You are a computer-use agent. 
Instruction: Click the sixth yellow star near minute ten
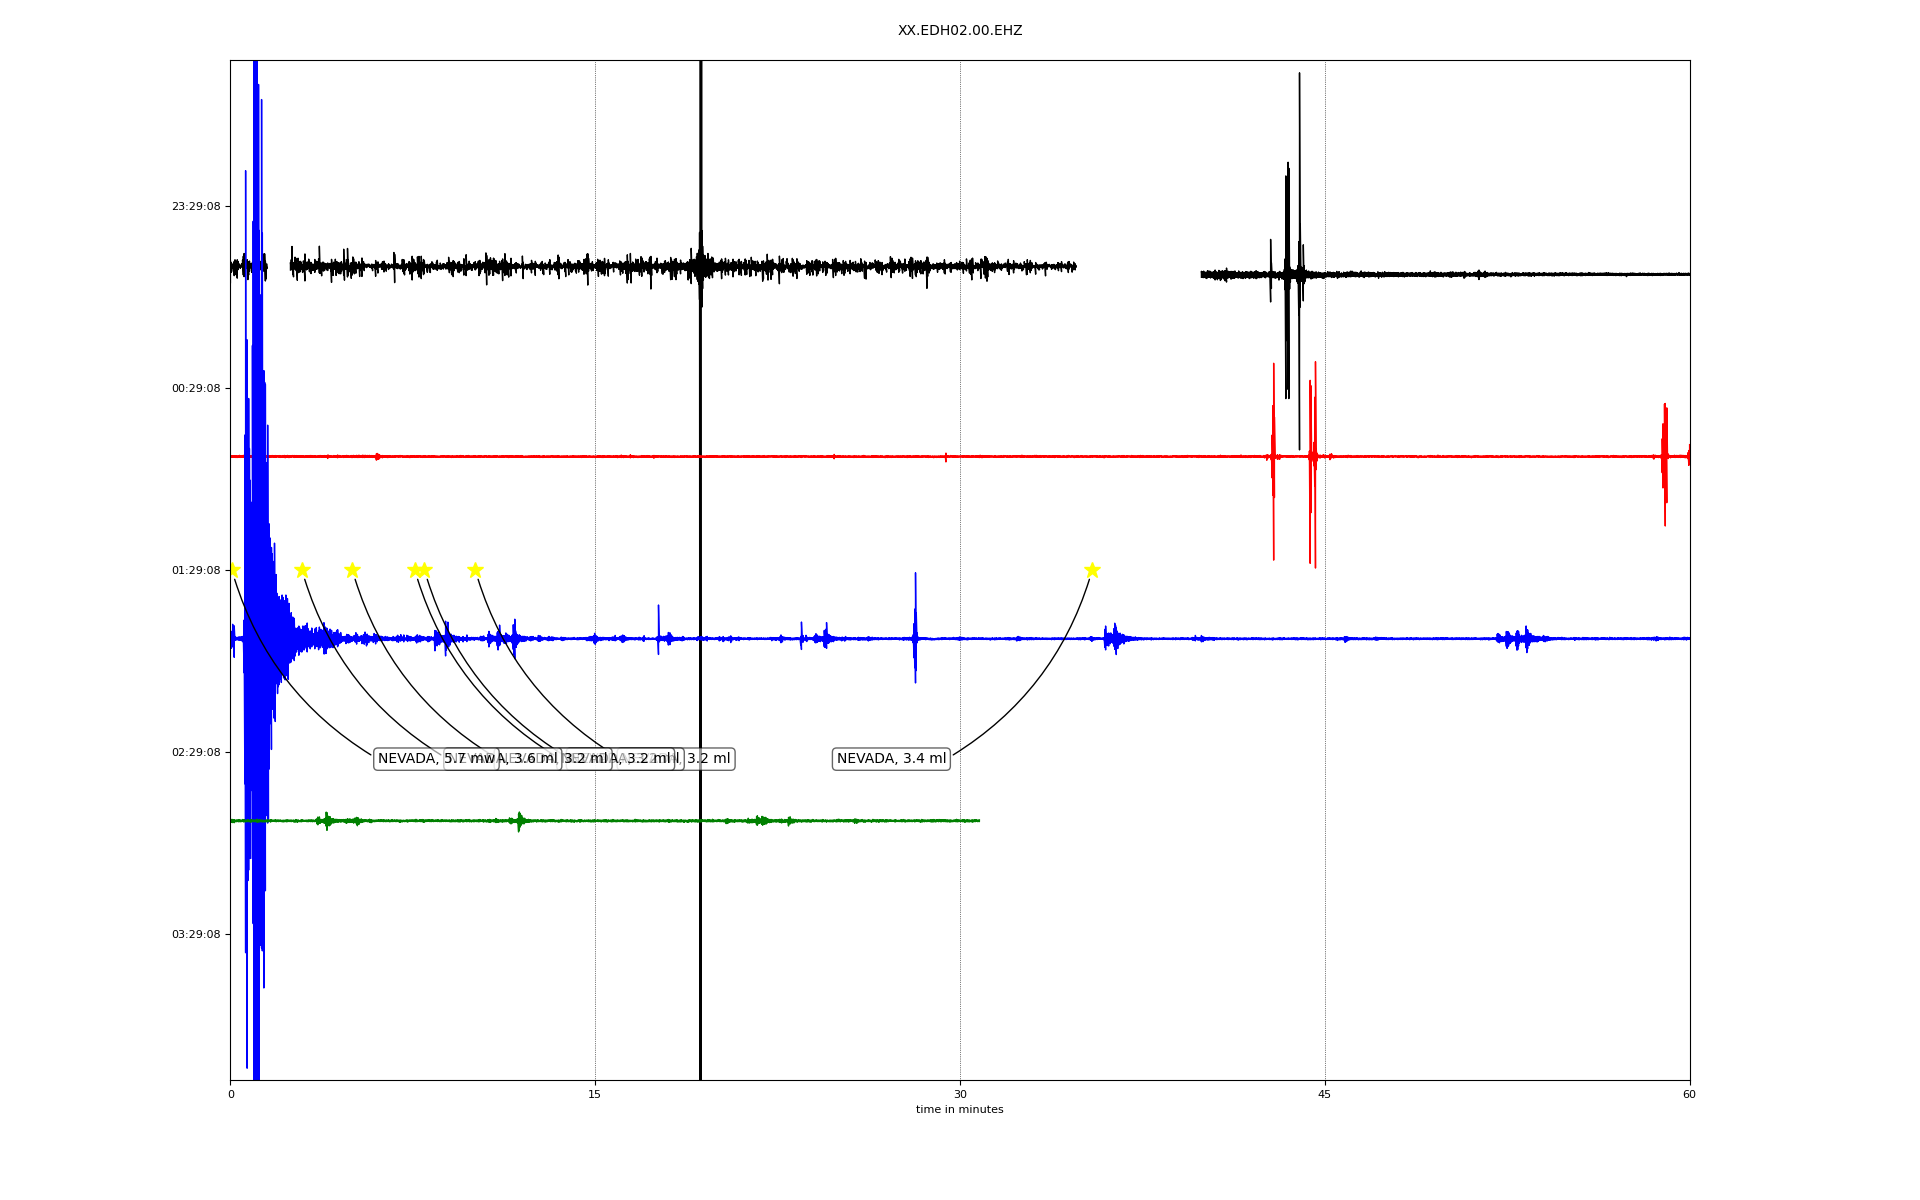click(x=475, y=570)
